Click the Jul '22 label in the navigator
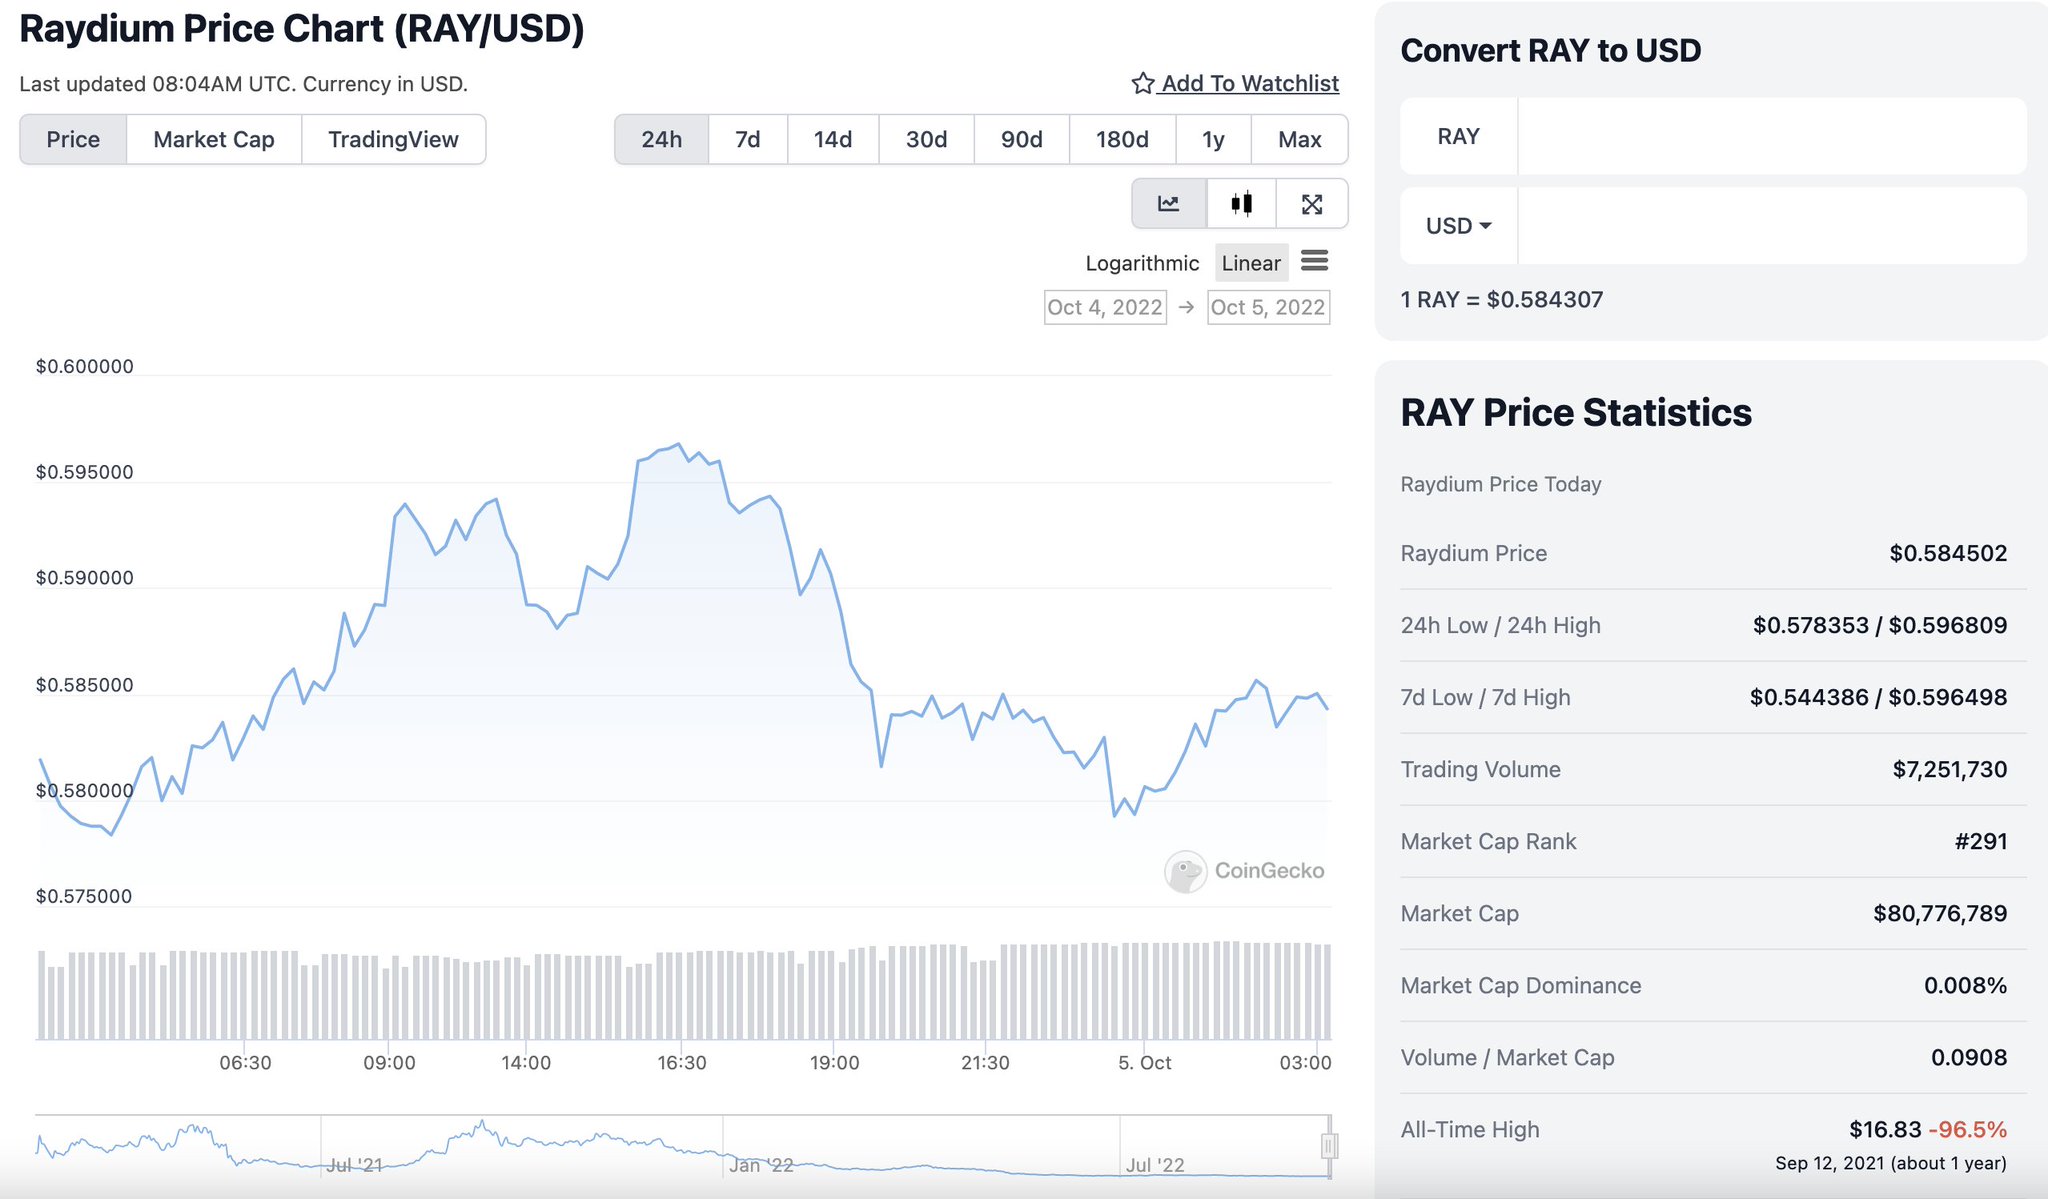 [x=1155, y=1165]
